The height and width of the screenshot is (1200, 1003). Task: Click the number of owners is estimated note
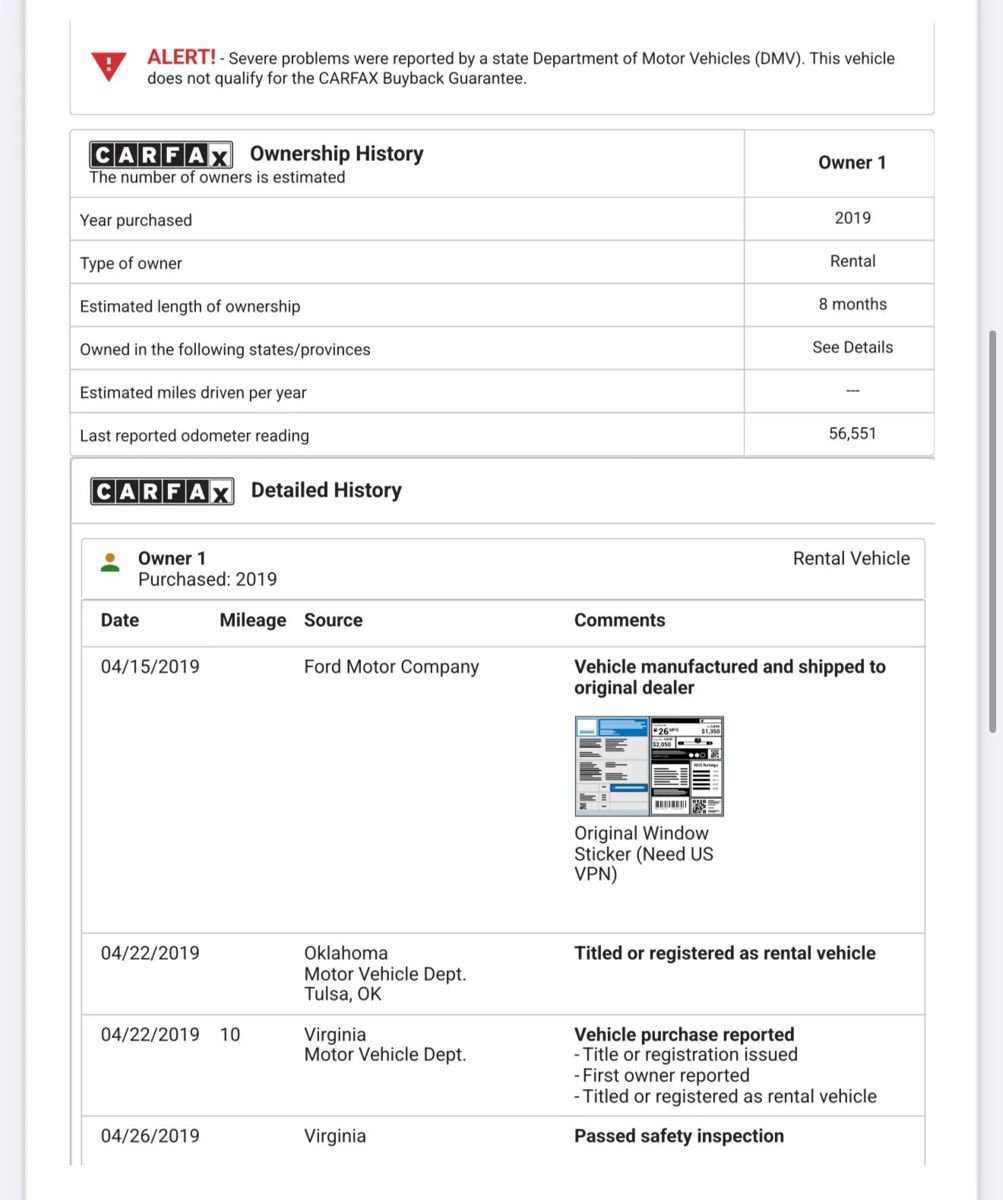[217, 177]
